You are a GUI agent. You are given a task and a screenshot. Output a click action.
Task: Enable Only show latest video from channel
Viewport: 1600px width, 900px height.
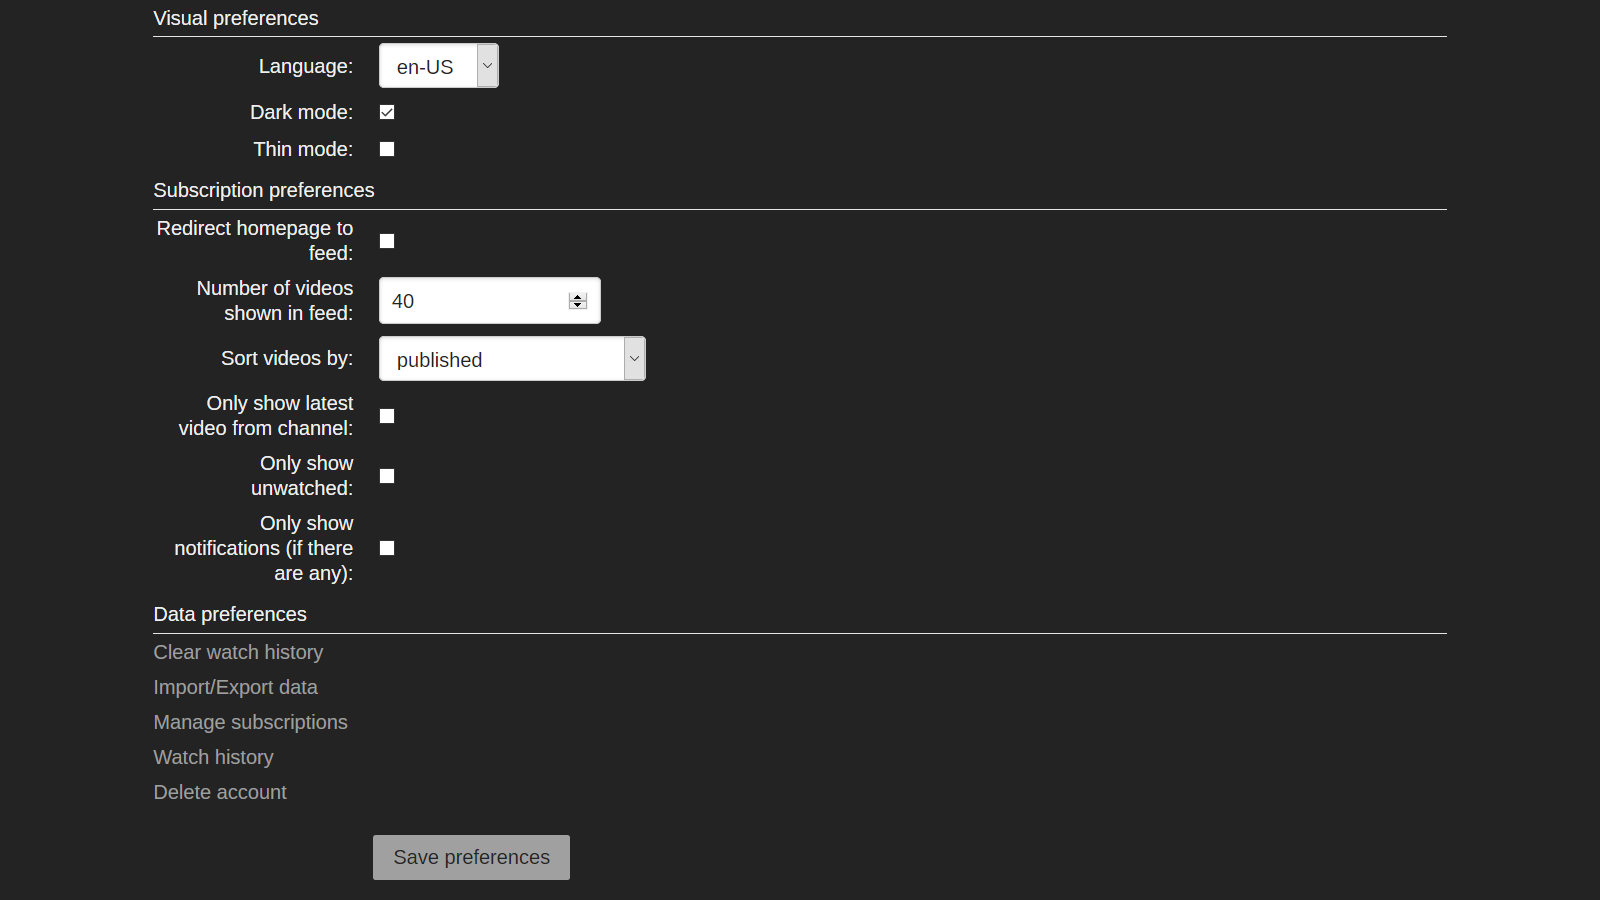coord(387,416)
